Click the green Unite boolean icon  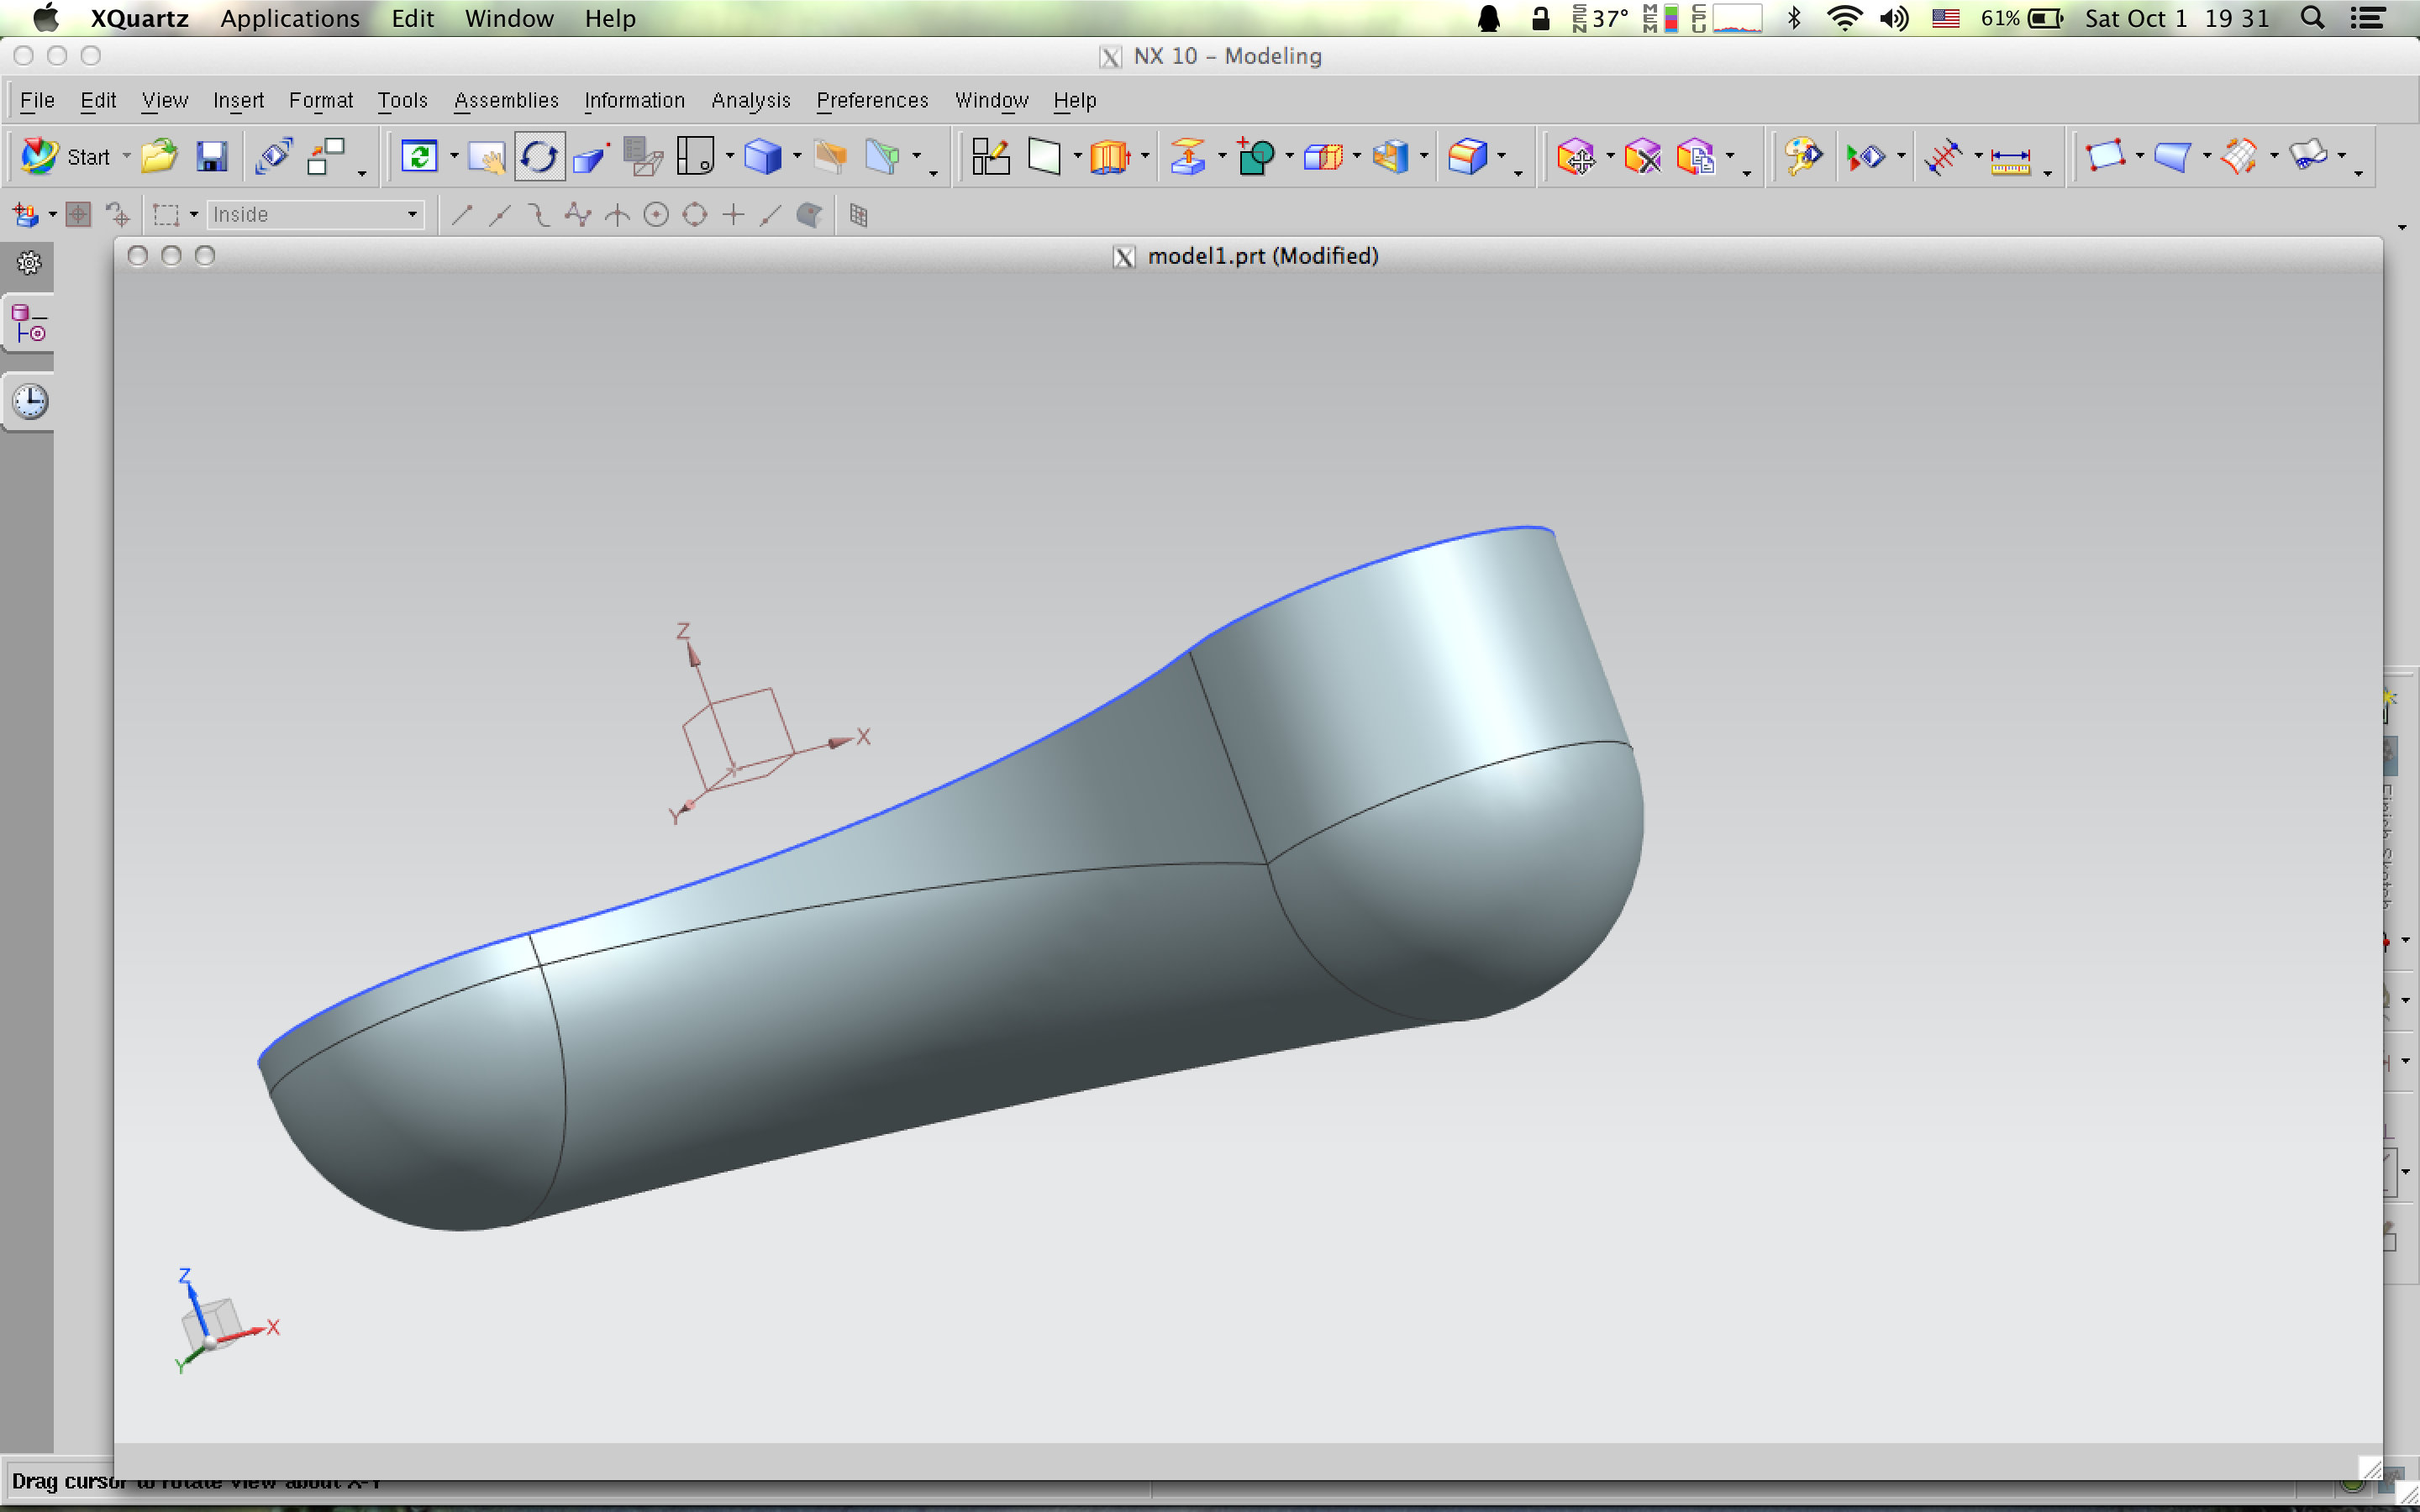[1256, 157]
